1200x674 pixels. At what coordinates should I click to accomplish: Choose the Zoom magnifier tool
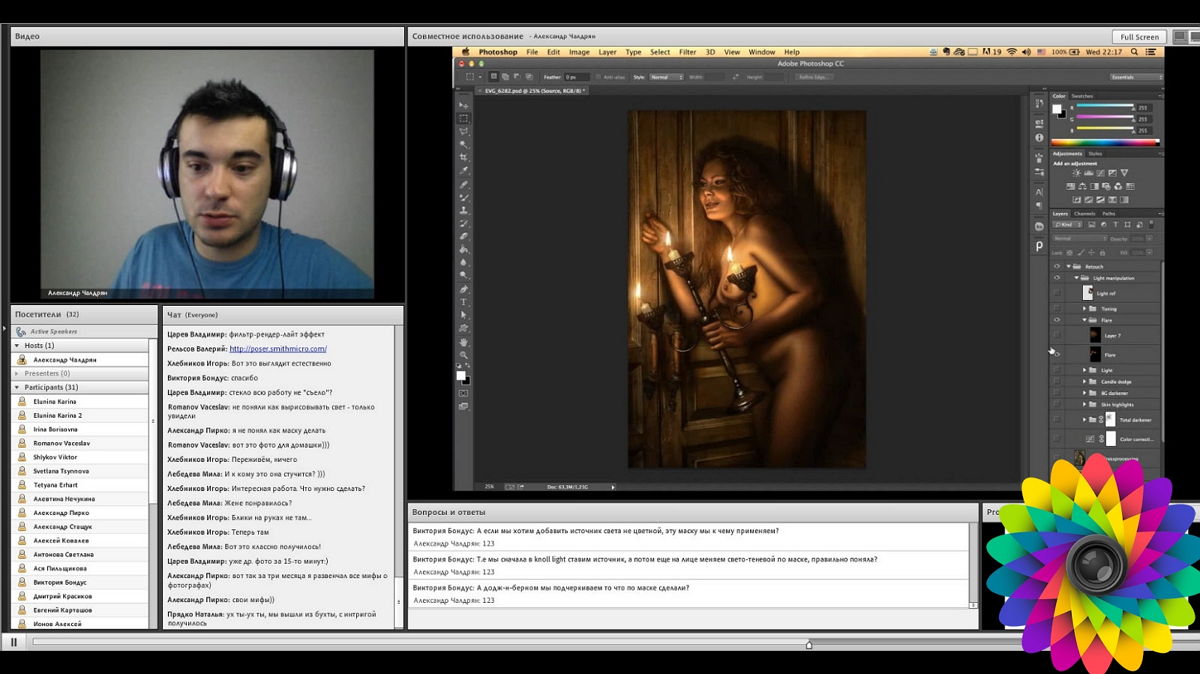coord(463,355)
